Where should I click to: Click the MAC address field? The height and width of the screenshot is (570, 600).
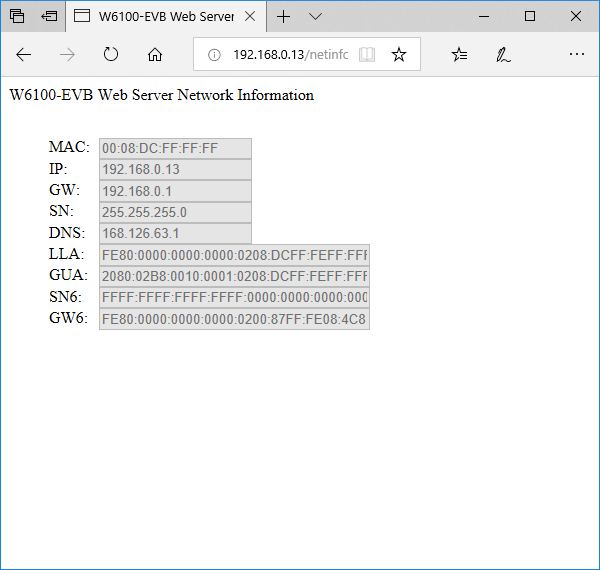(x=175, y=148)
